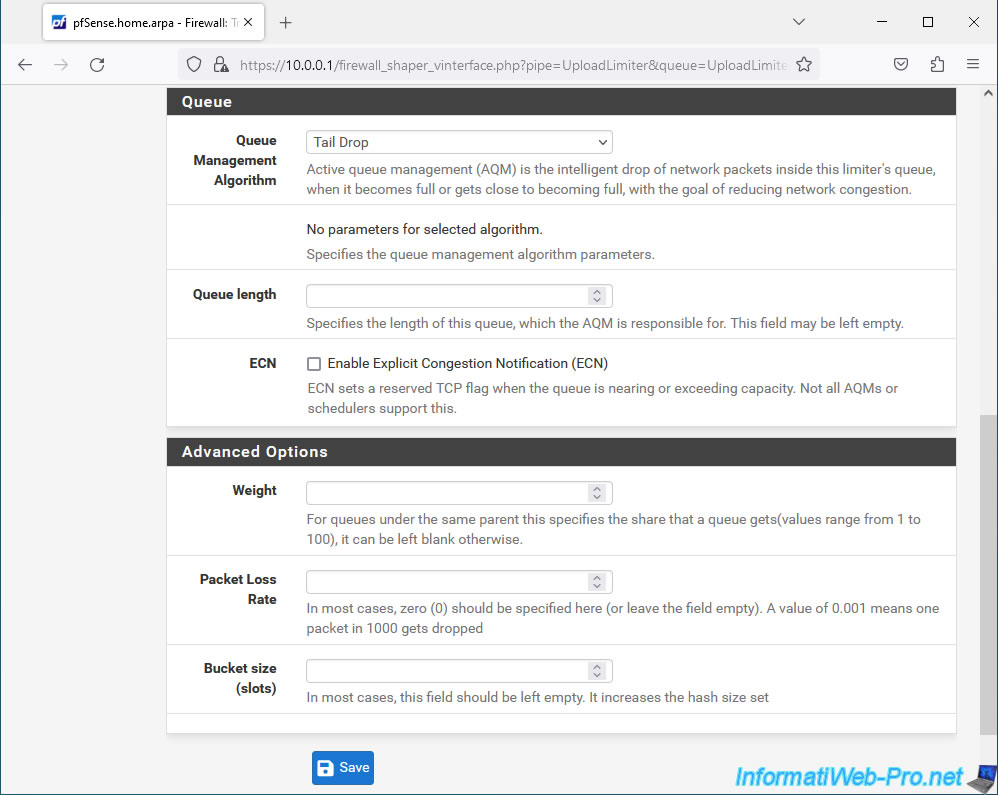Save the limiter queue settings
This screenshot has width=998, height=795.
(342, 768)
